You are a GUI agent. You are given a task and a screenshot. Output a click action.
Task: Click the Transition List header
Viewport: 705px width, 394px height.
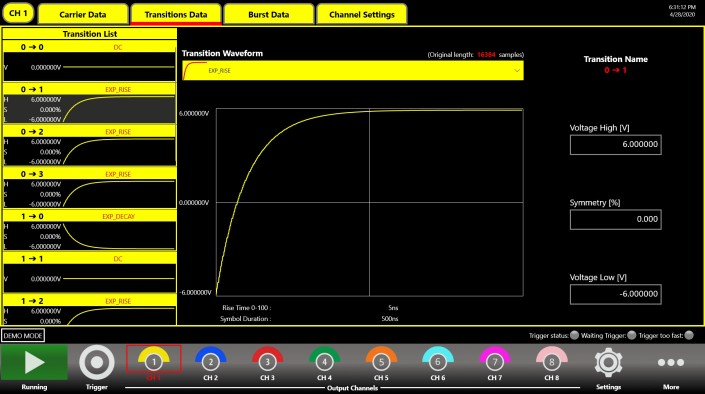[89, 34]
